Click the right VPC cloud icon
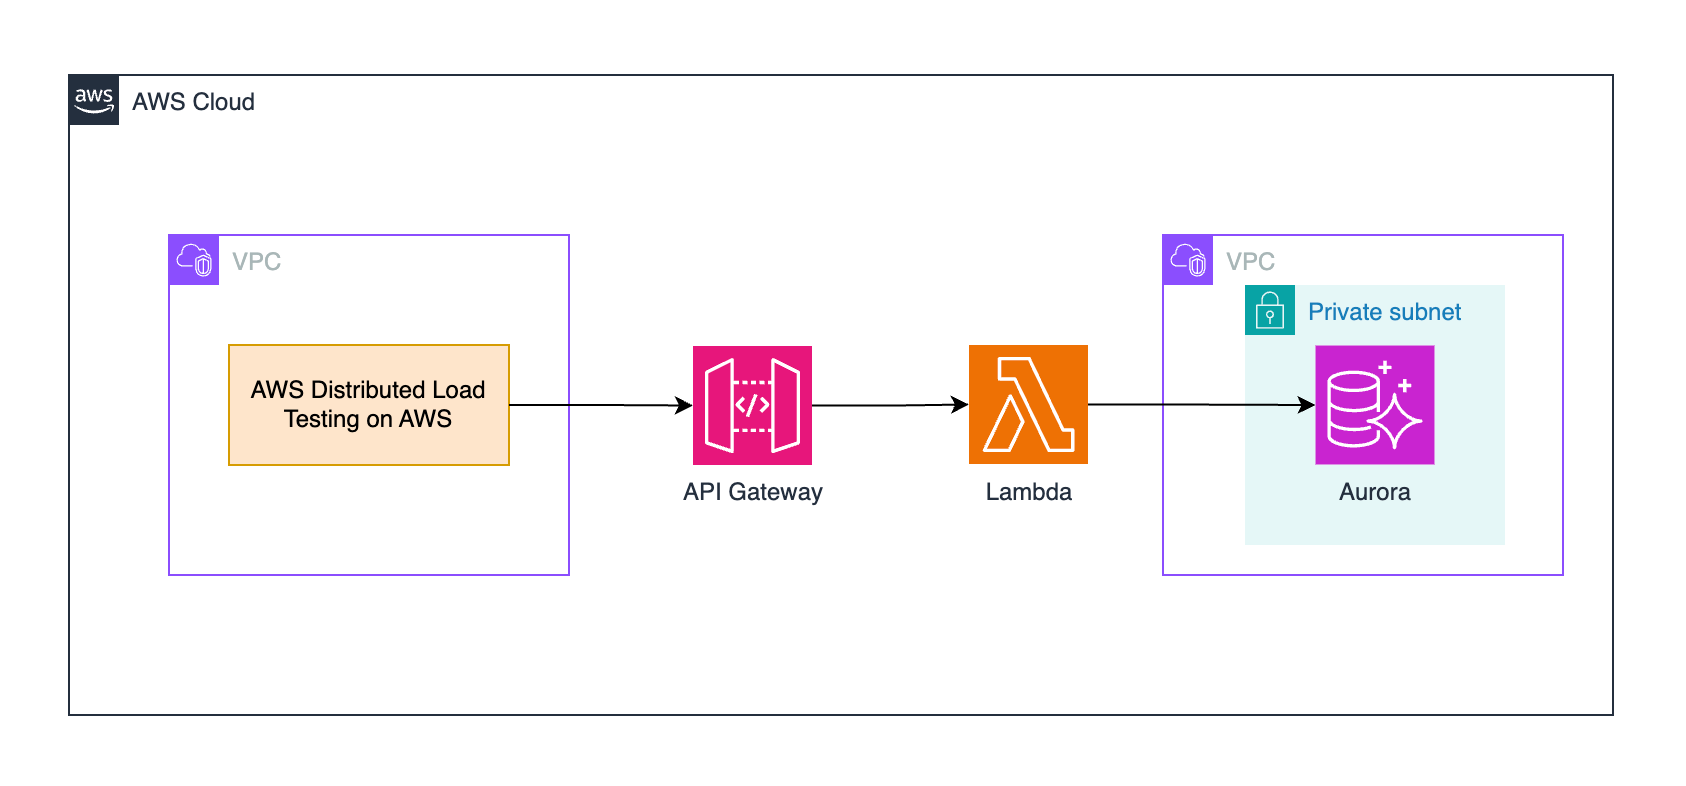The height and width of the screenshot is (786, 1686). point(1188,260)
